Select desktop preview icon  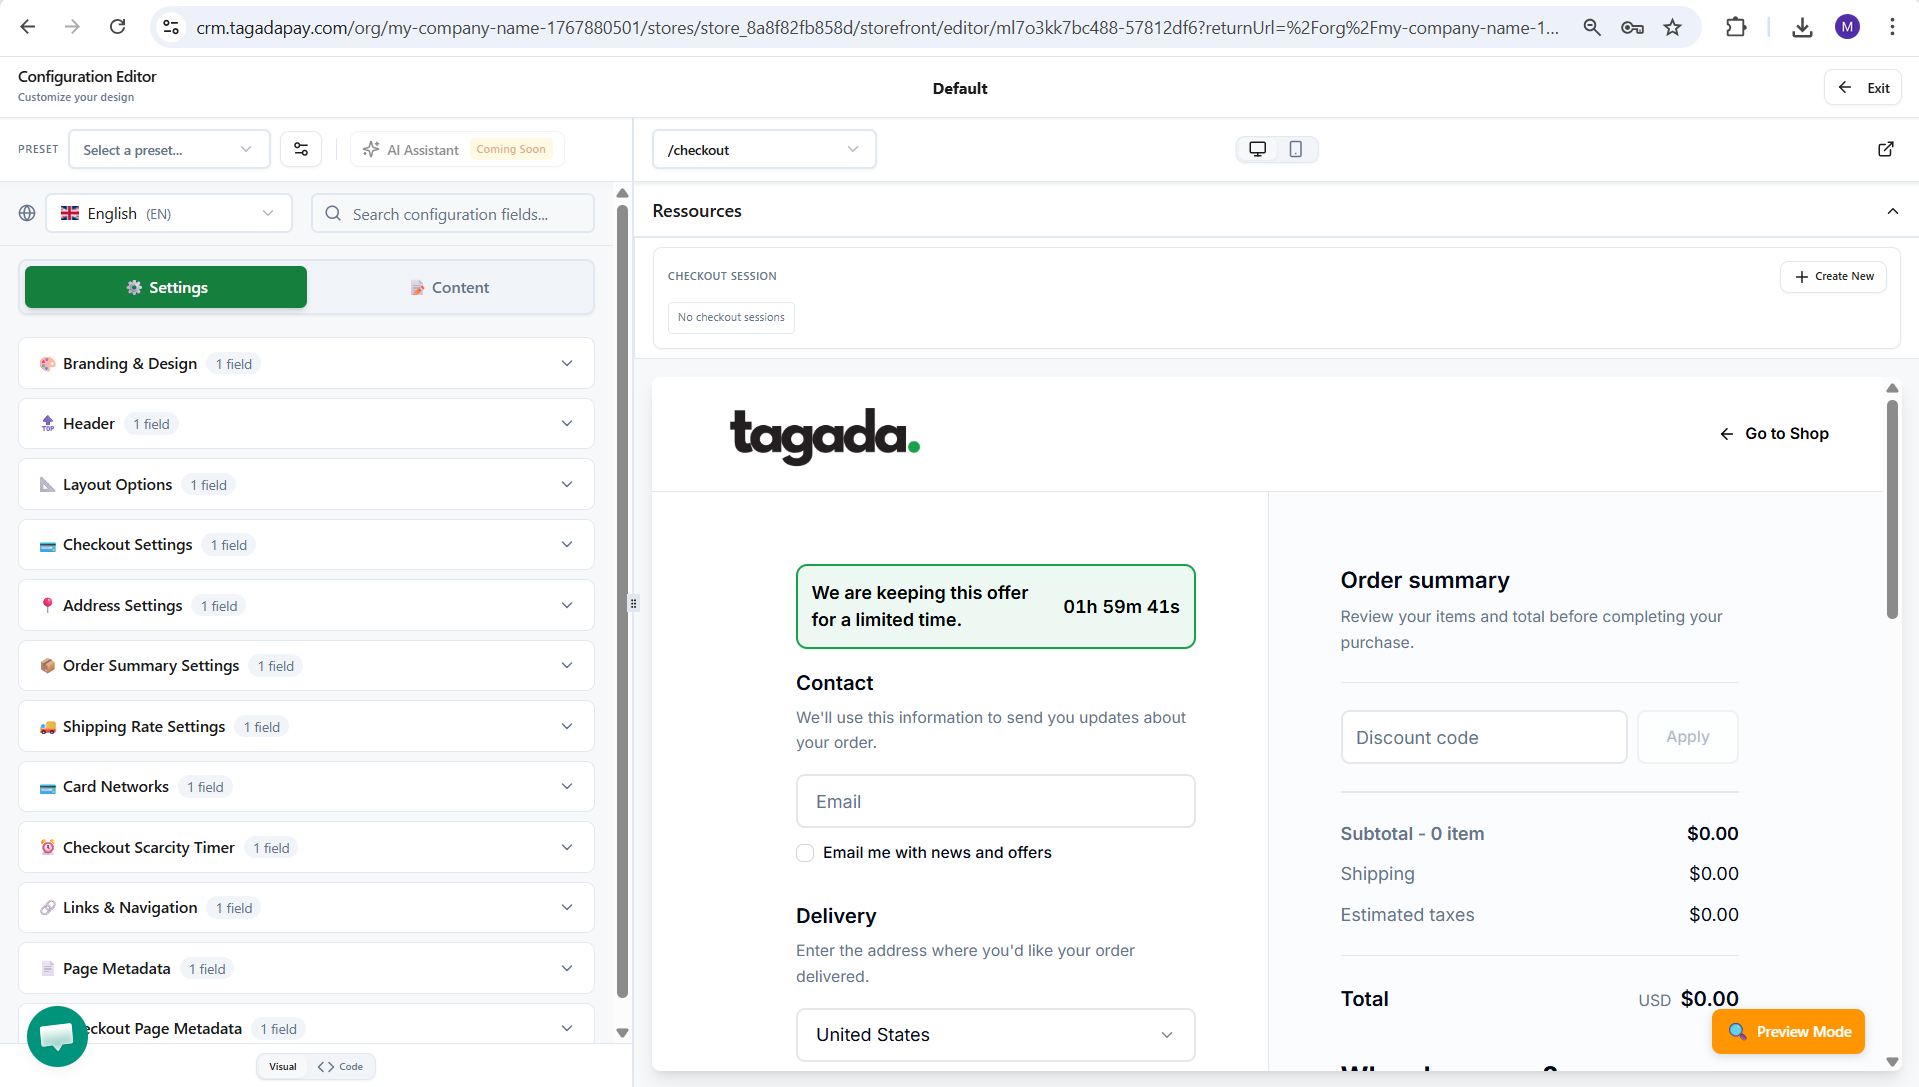click(x=1257, y=149)
